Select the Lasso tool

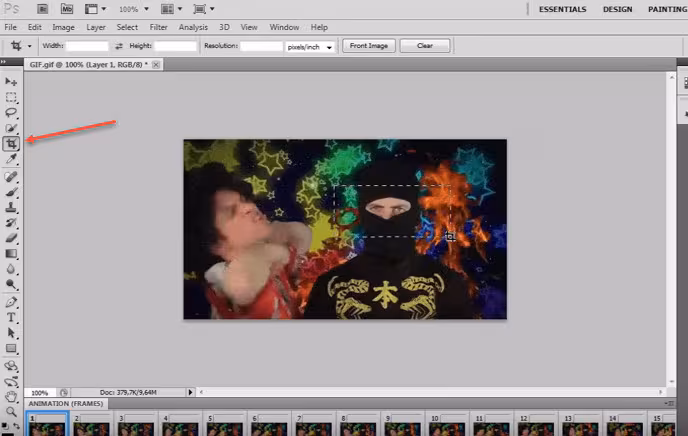click(11, 112)
